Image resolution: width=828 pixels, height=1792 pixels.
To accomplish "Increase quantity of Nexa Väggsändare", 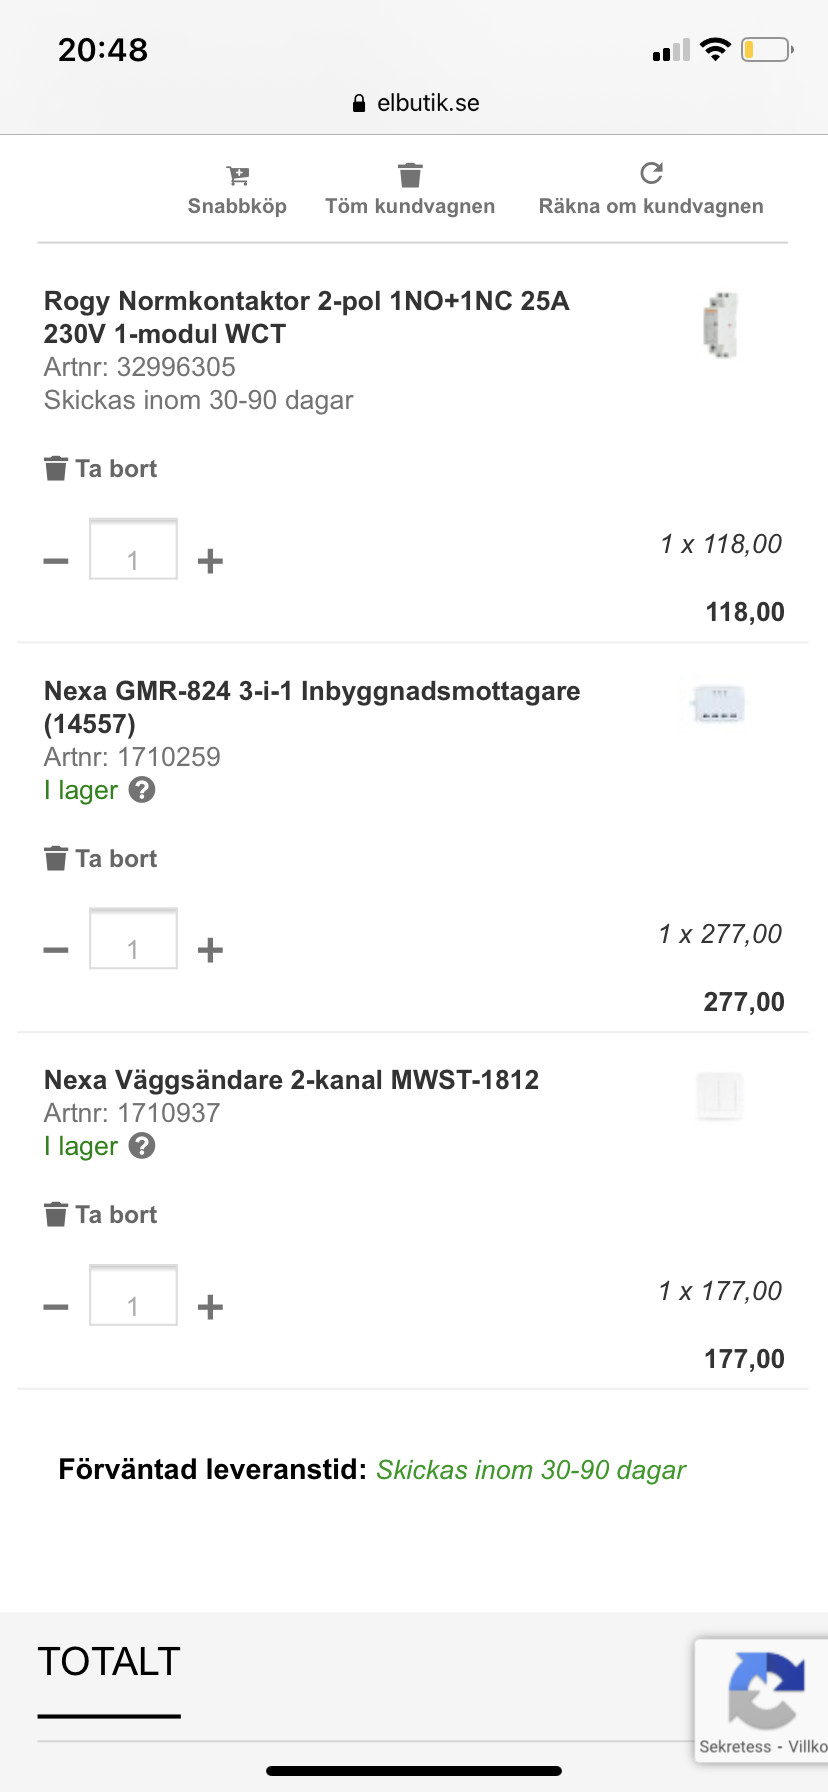I will 210,1307.
